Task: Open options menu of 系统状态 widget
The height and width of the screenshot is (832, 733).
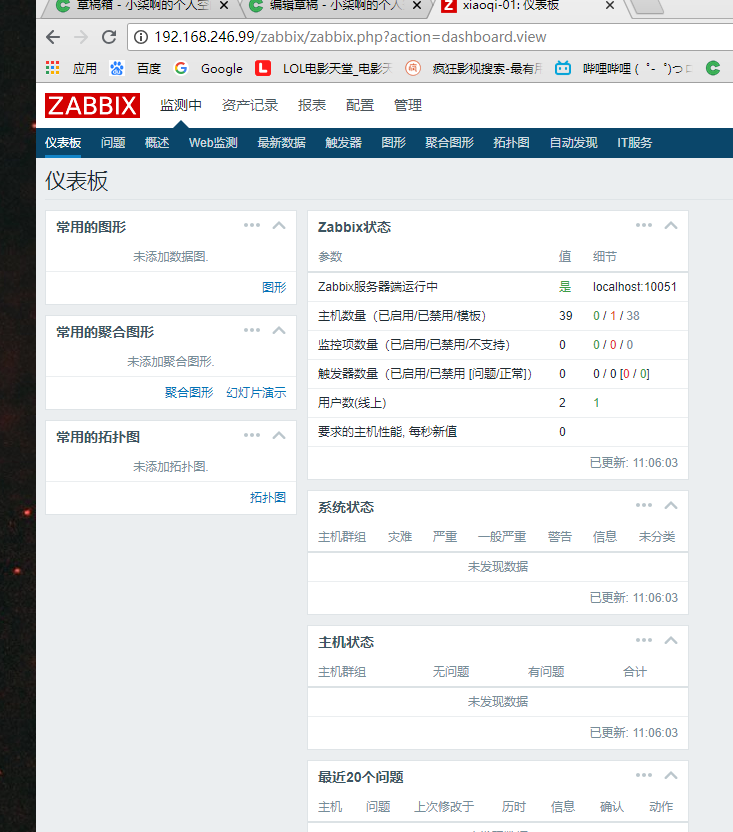Action: pyautogui.click(x=644, y=506)
